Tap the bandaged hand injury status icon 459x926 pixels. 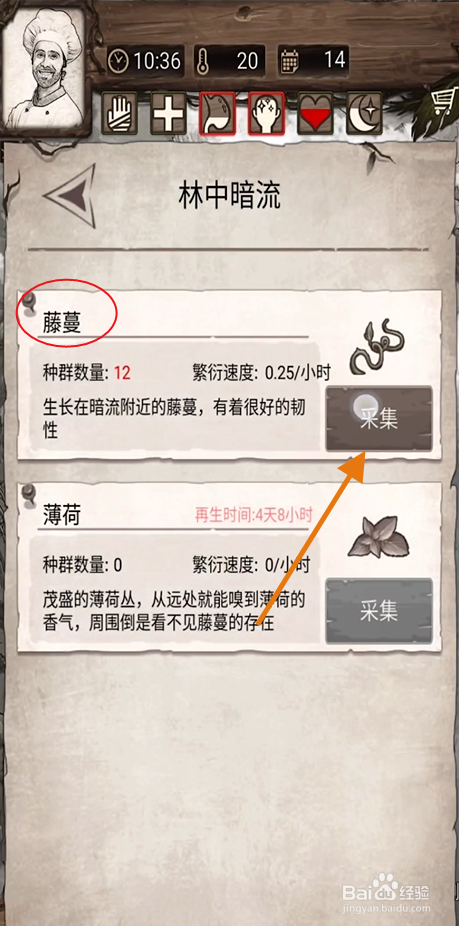(x=120, y=113)
